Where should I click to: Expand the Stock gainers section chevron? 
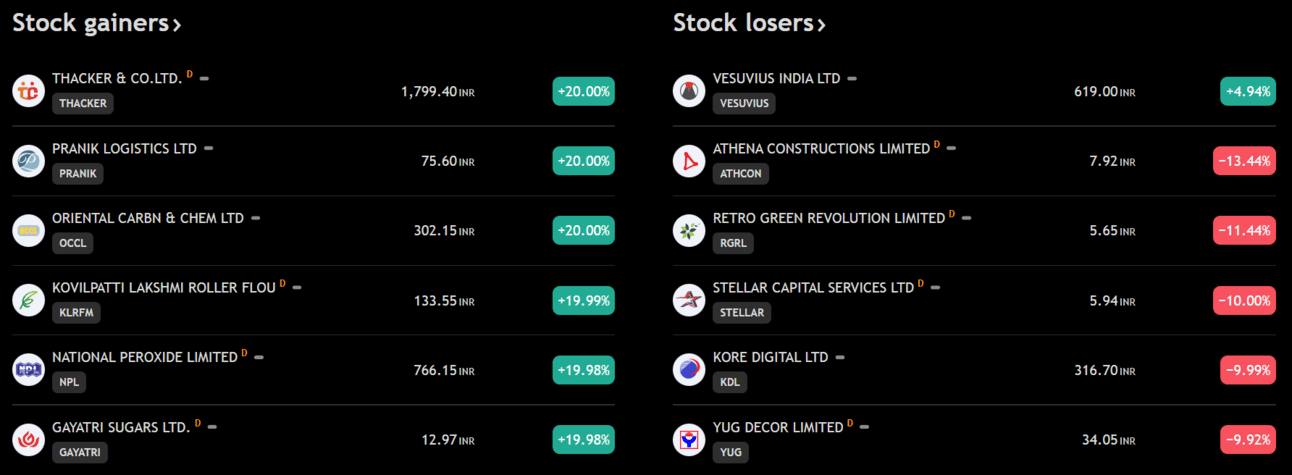tap(177, 25)
